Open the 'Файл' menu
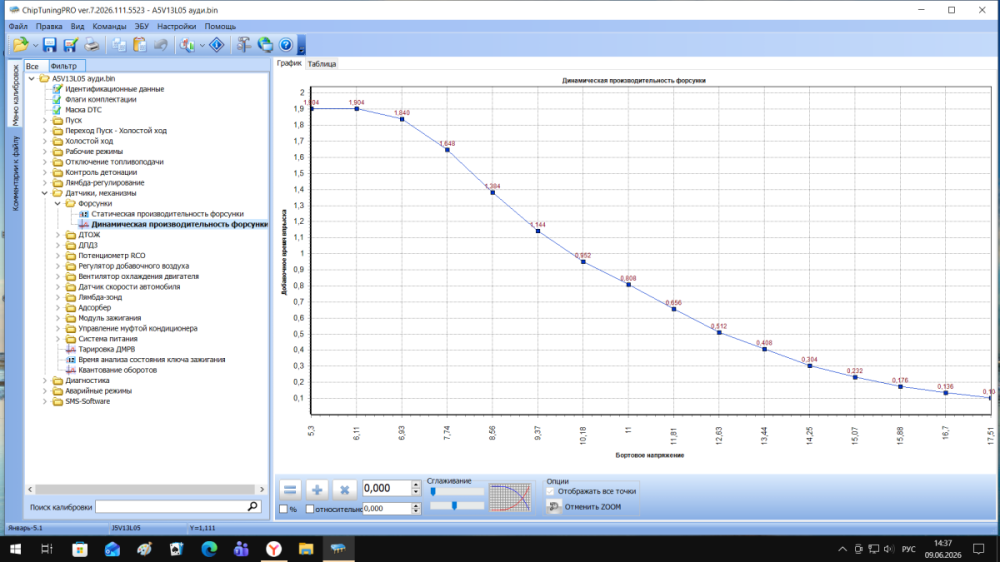 (x=18, y=26)
